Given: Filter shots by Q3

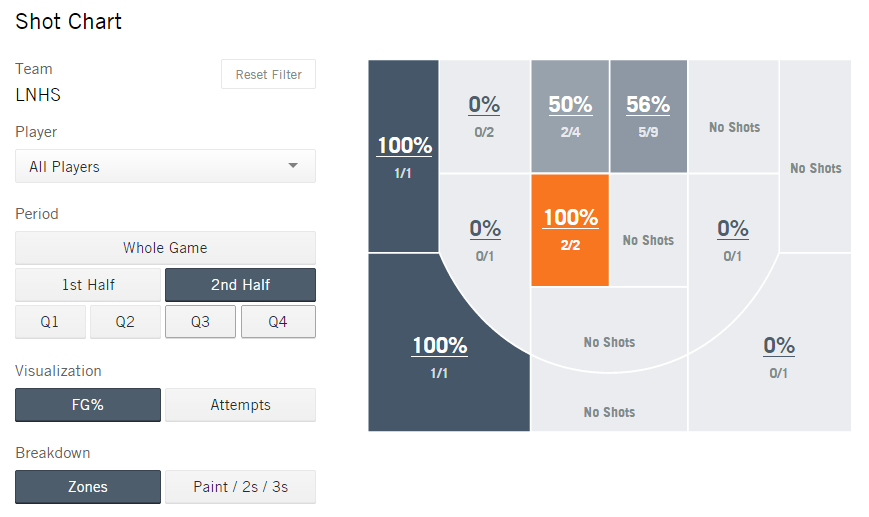Looking at the screenshot, I should click(200, 322).
